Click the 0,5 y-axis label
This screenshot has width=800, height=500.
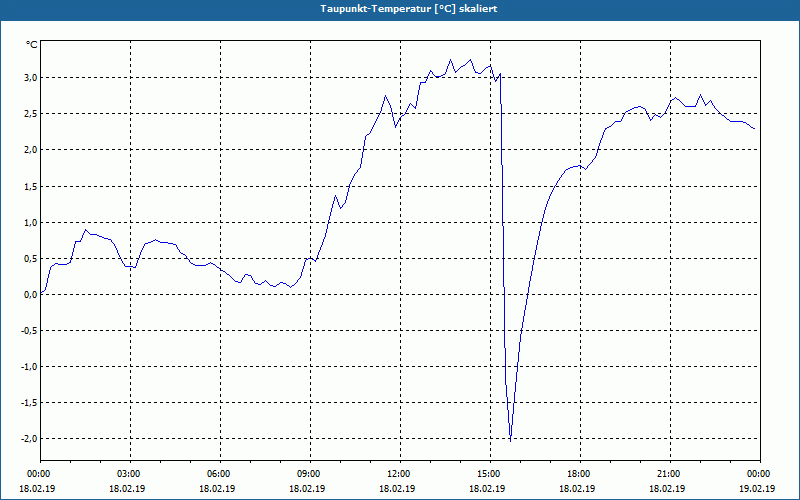pos(31,259)
